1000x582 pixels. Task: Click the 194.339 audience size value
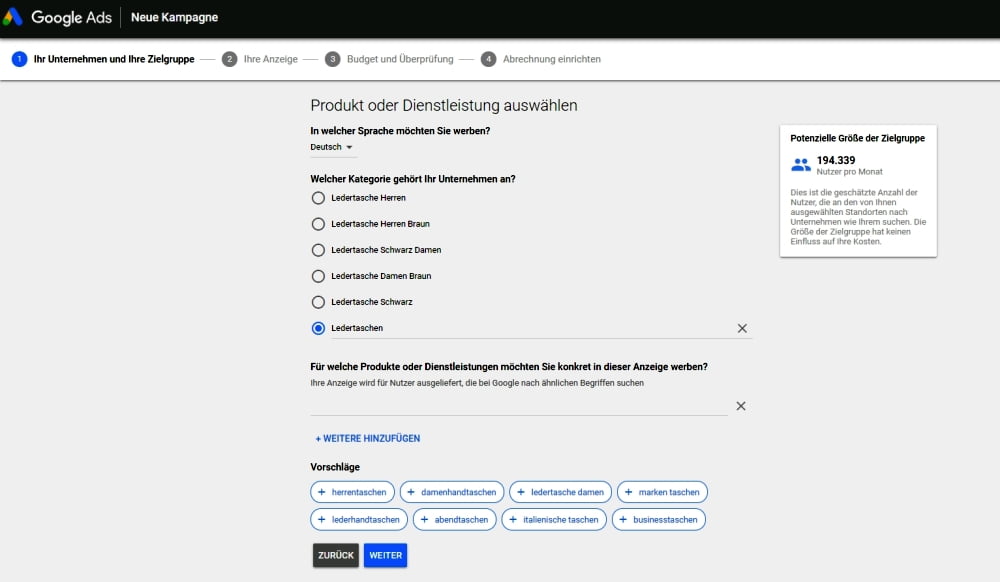coord(835,161)
